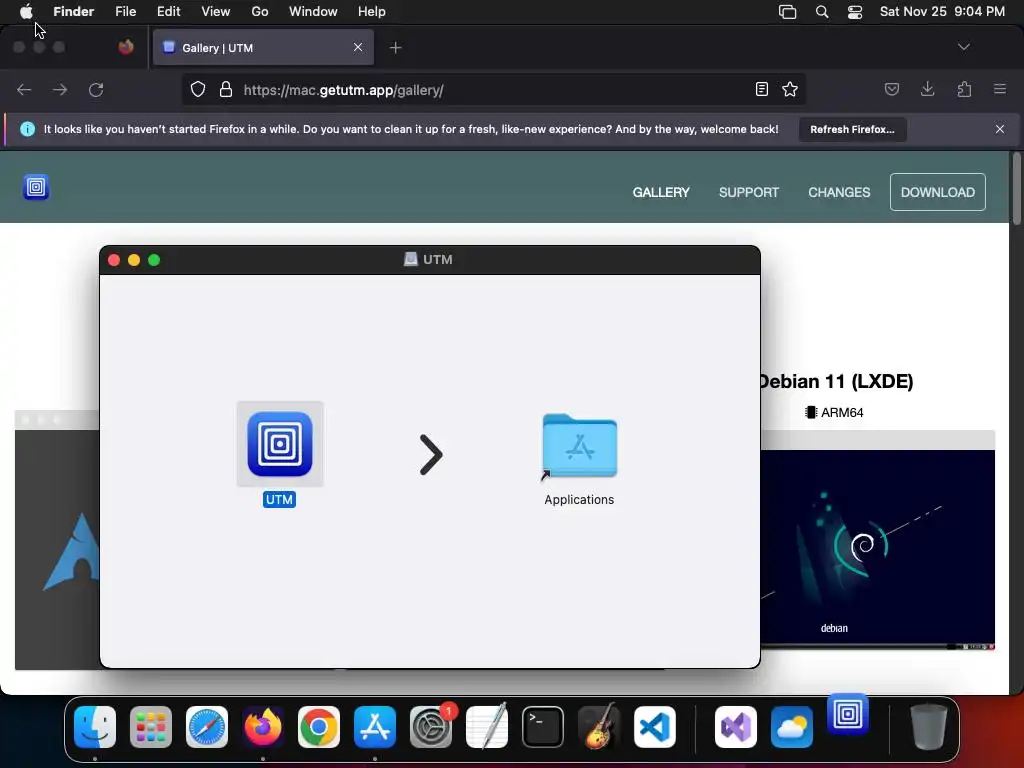1024x768 pixels.
Task: Click the Firefox address bar URL field
Action: [493, 89]
